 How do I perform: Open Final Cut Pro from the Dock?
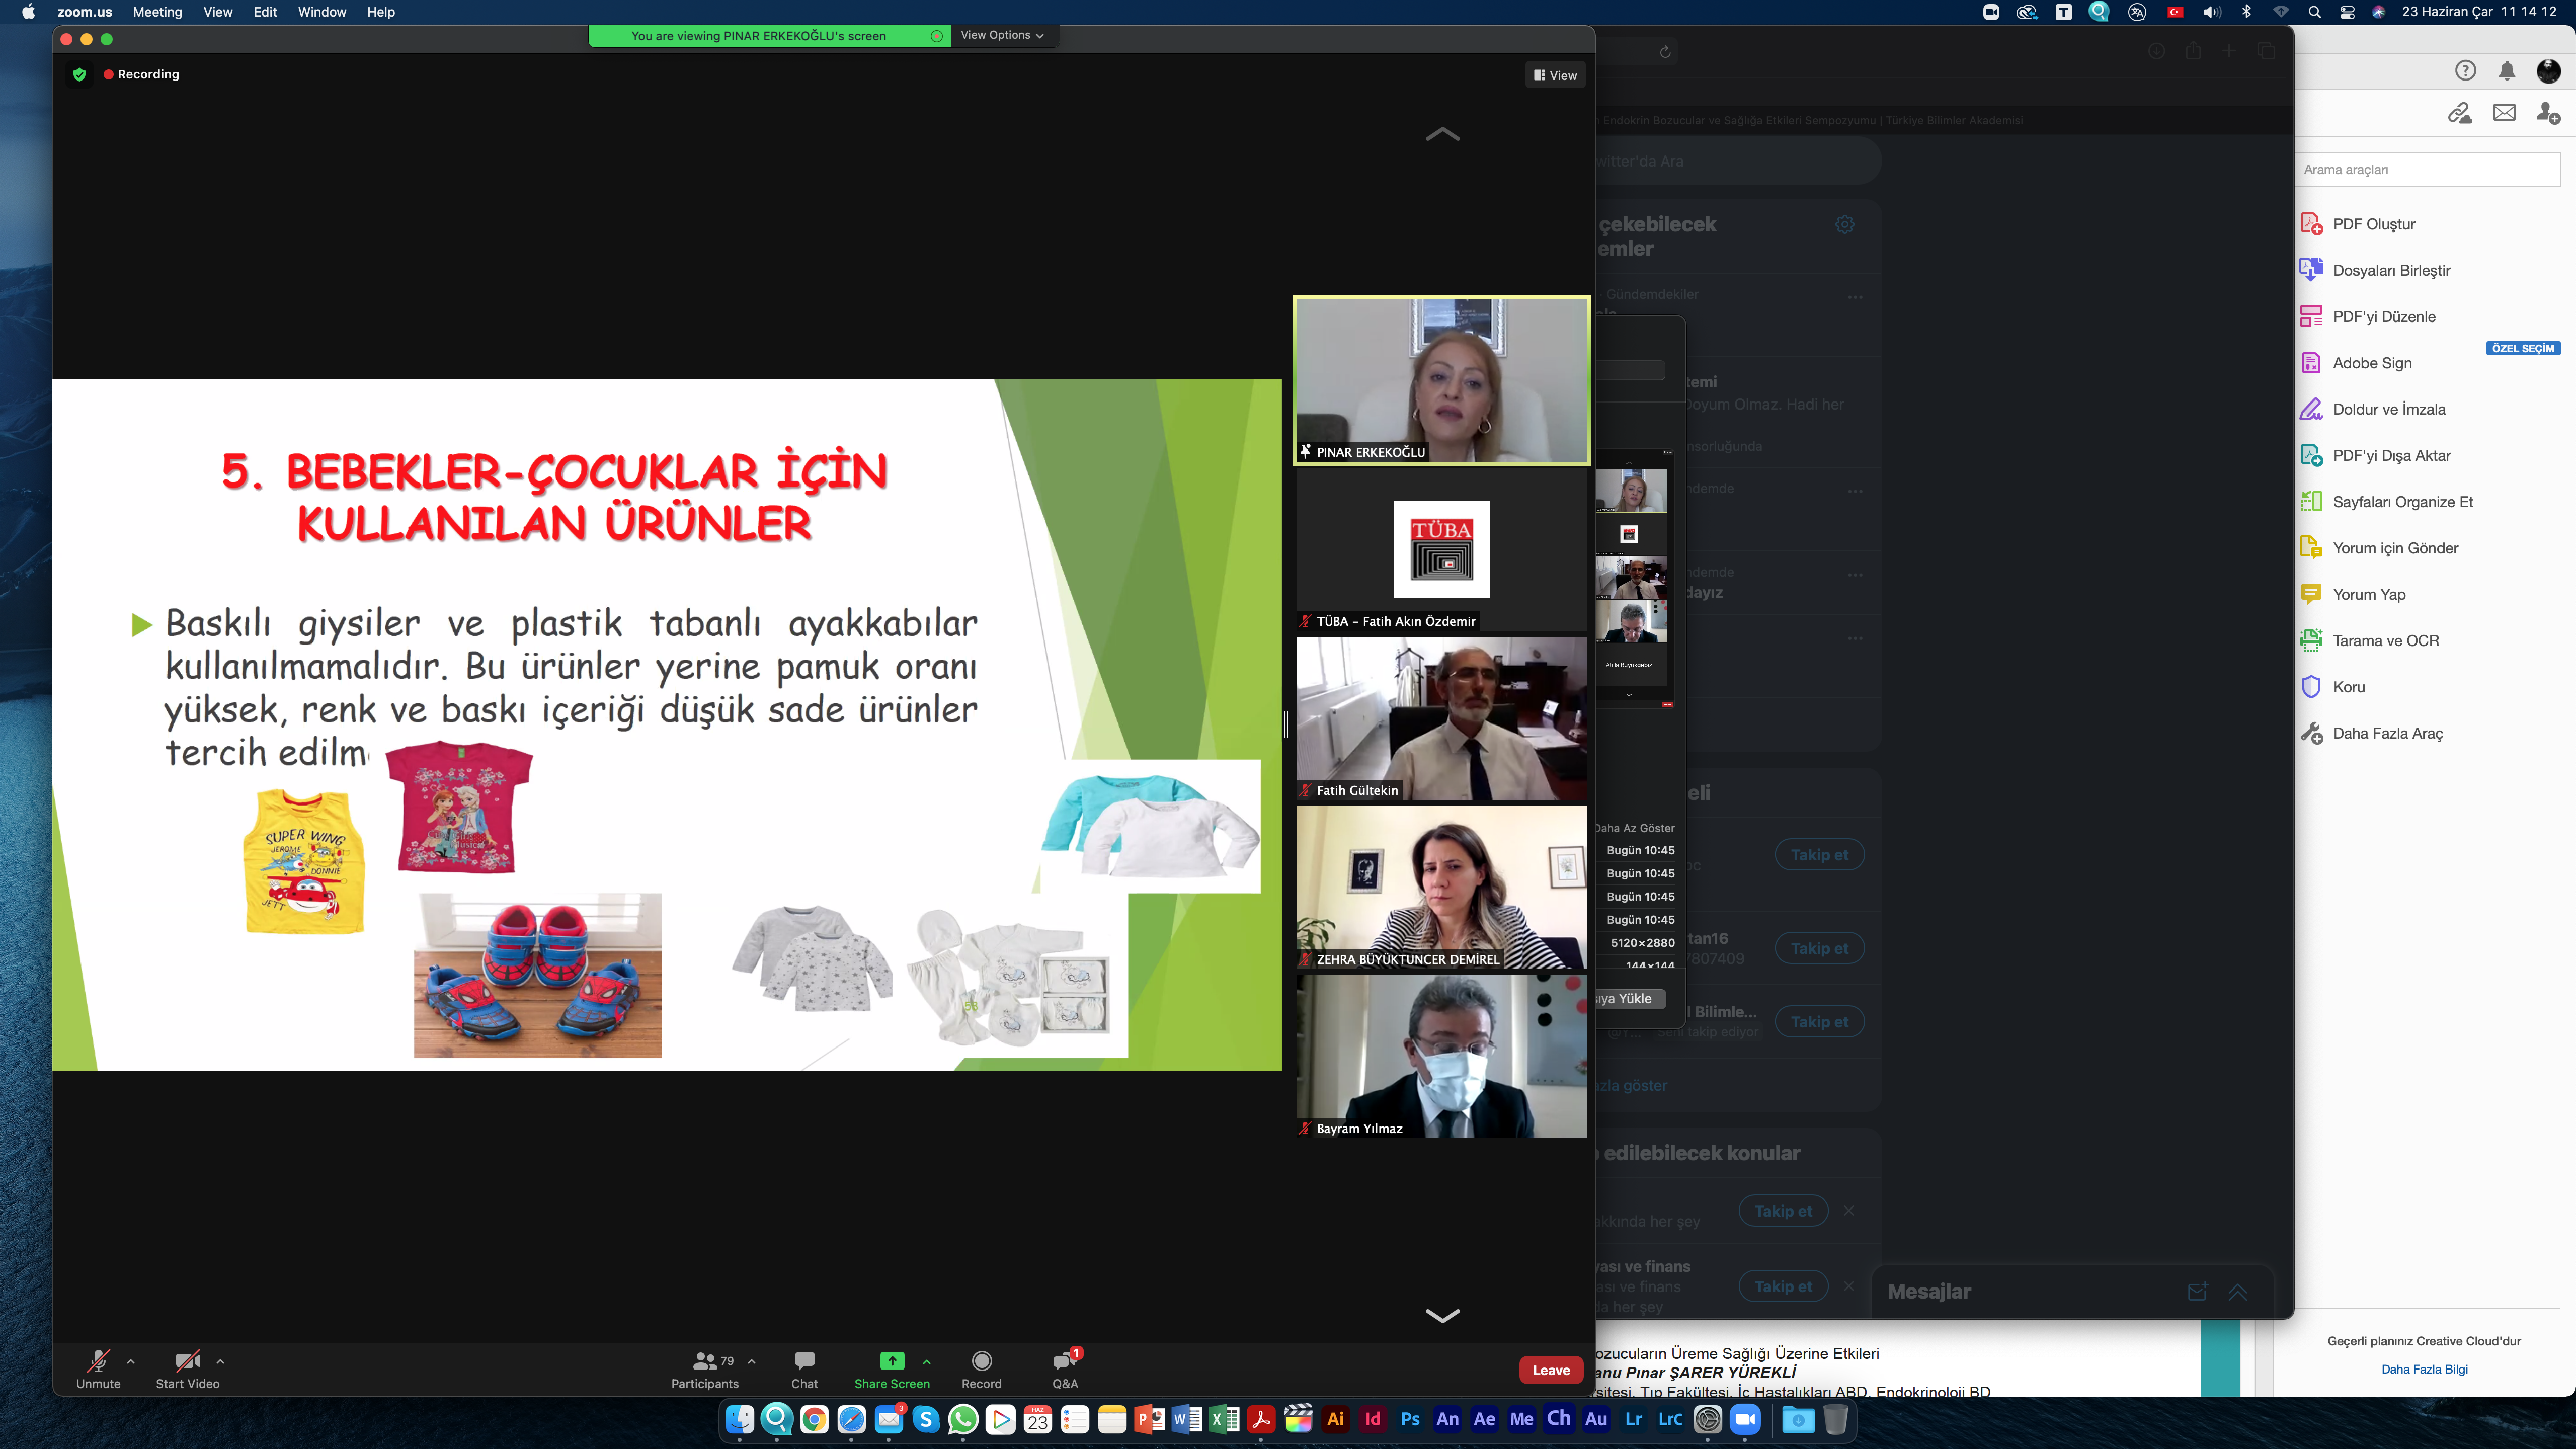coord(1298,1419)
